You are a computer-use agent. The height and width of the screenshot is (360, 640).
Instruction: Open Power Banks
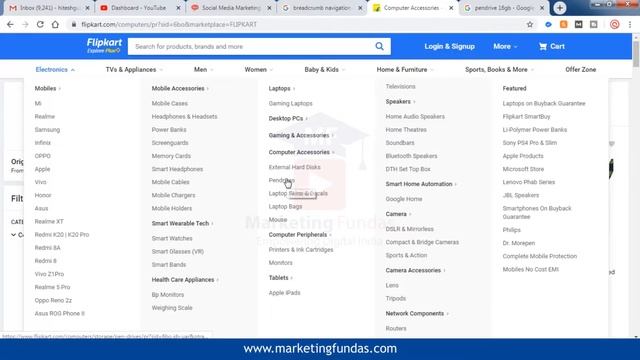tap(169, 130)
